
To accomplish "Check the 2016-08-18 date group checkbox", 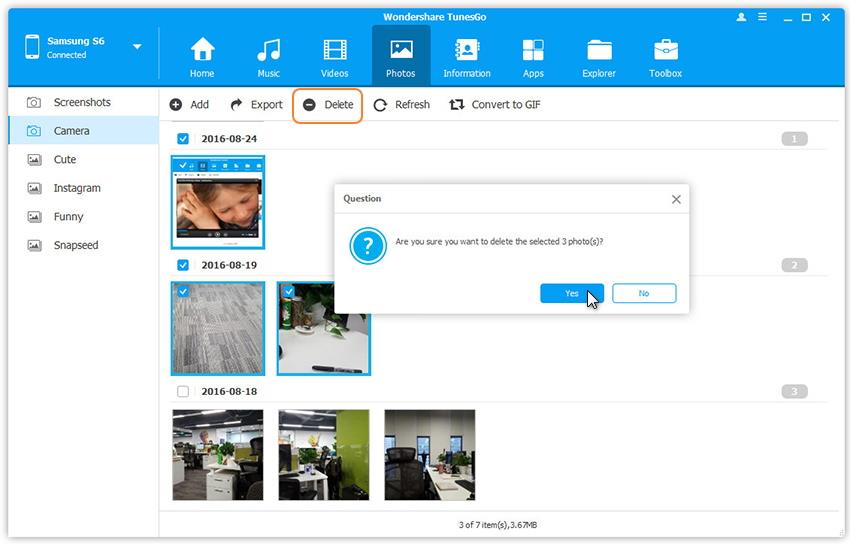I will coord(183,391).
